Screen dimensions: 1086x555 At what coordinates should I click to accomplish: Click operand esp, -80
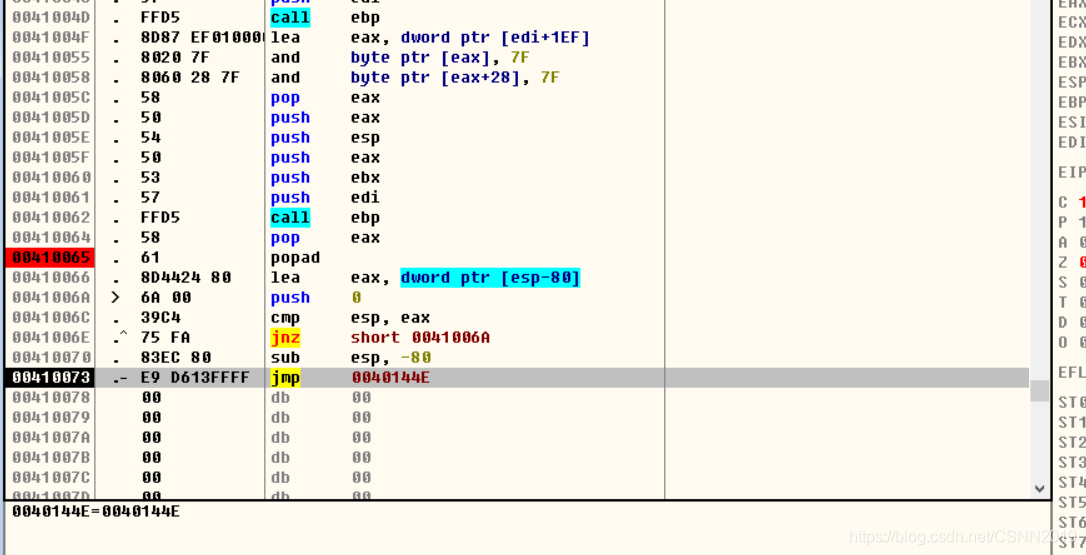391,358
